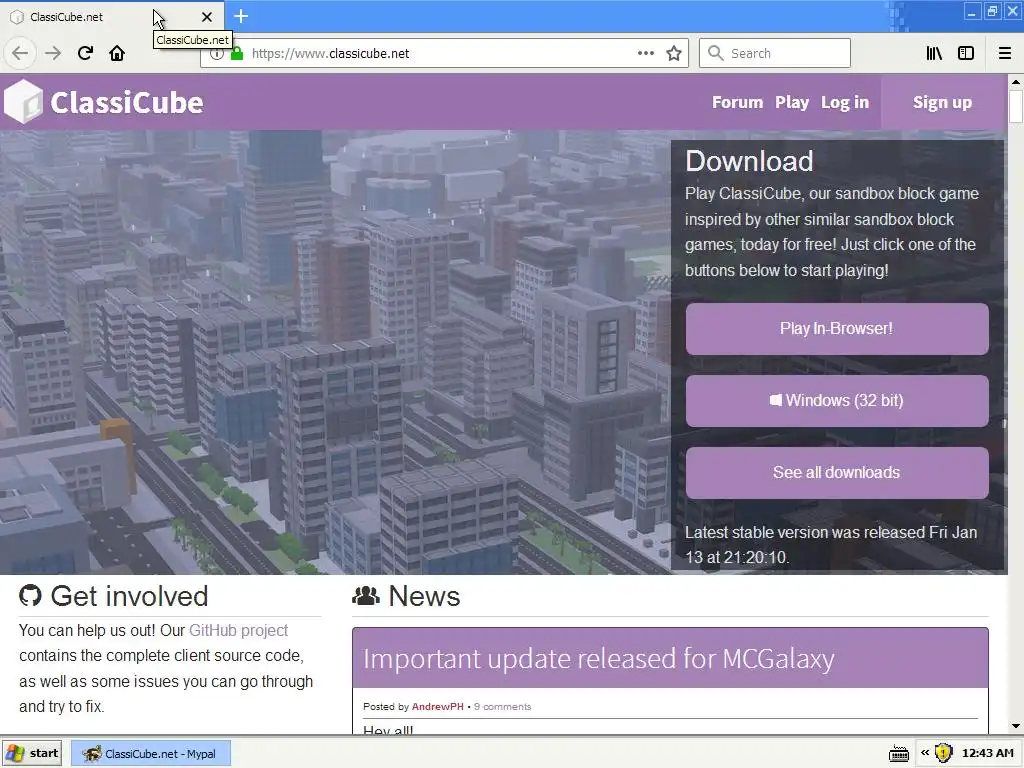Open a new tab with plus button
1024x768 pixels.
(x=241, y=16)
